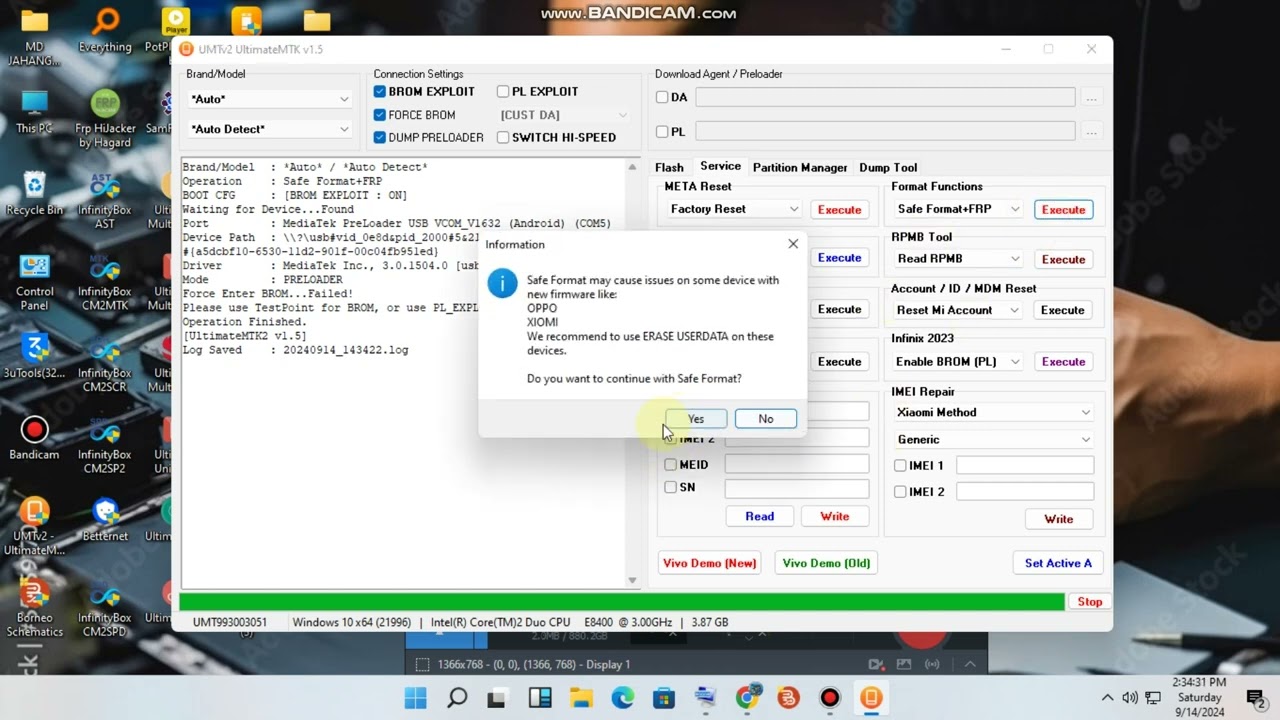Viewport: 1280px width, 720px height.
Task: Click Write button next to Read
Action: tap(835, 516)
